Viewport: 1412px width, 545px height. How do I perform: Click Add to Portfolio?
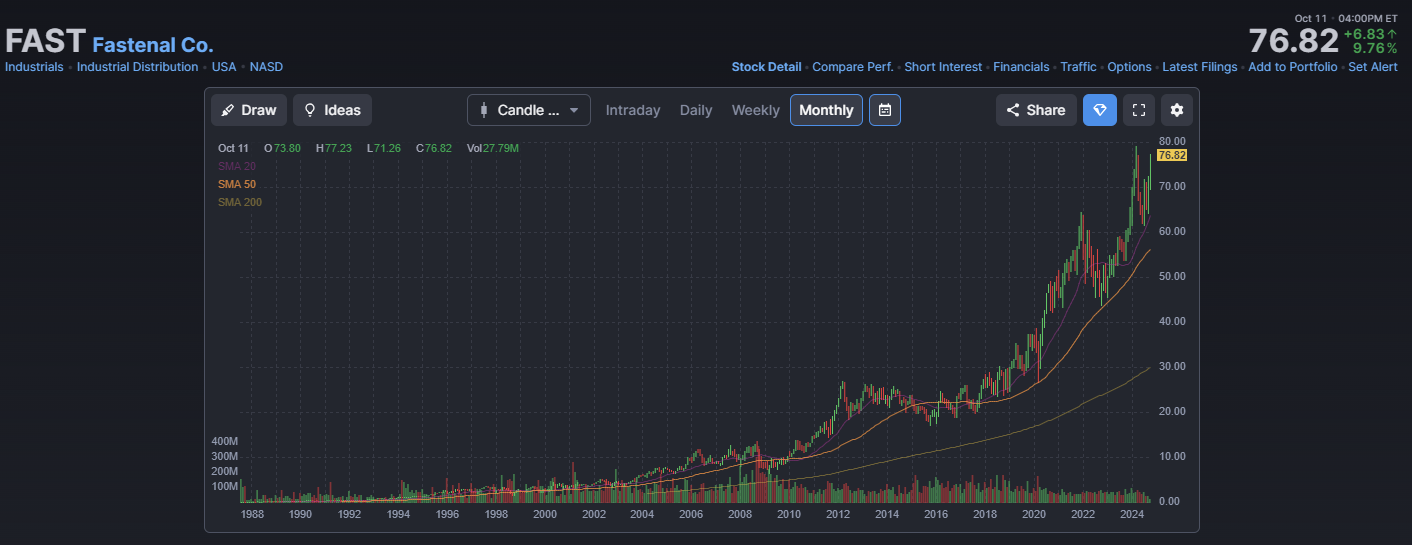tap(1292, 67)
